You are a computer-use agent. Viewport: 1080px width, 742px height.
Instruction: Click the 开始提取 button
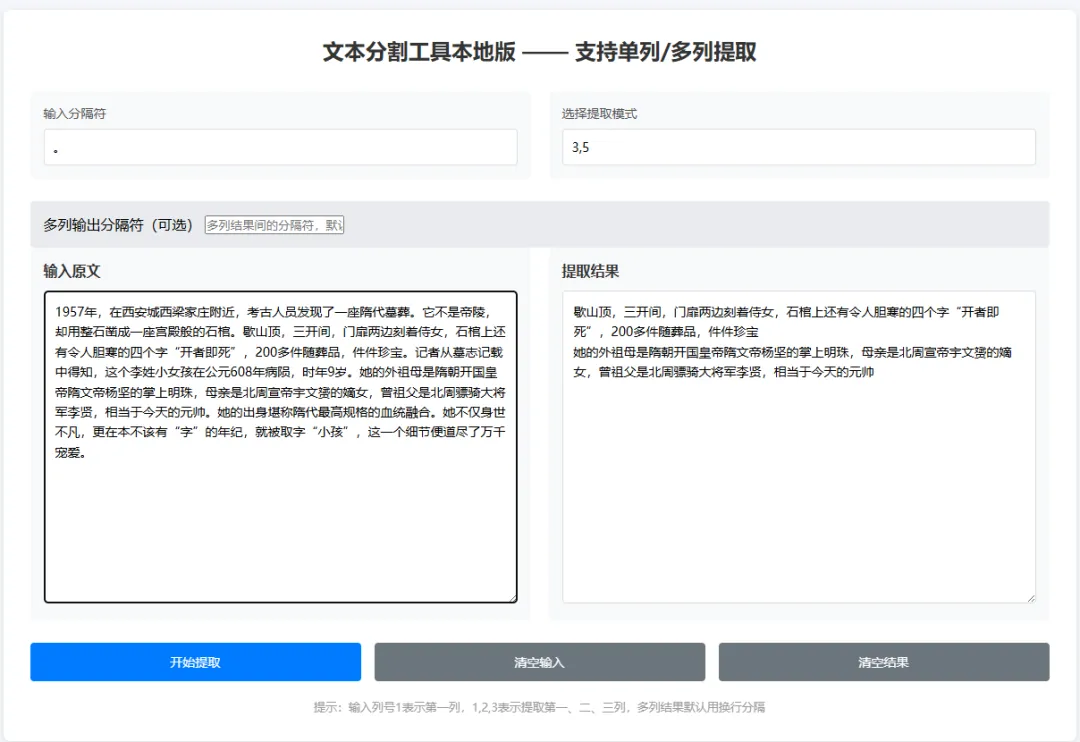click(x=195, y=661)
